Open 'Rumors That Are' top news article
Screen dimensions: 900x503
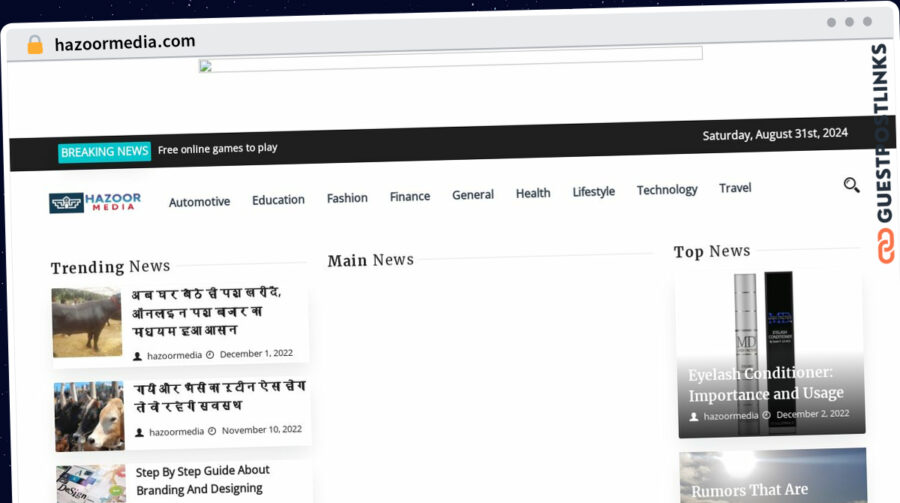click(749, 490)
